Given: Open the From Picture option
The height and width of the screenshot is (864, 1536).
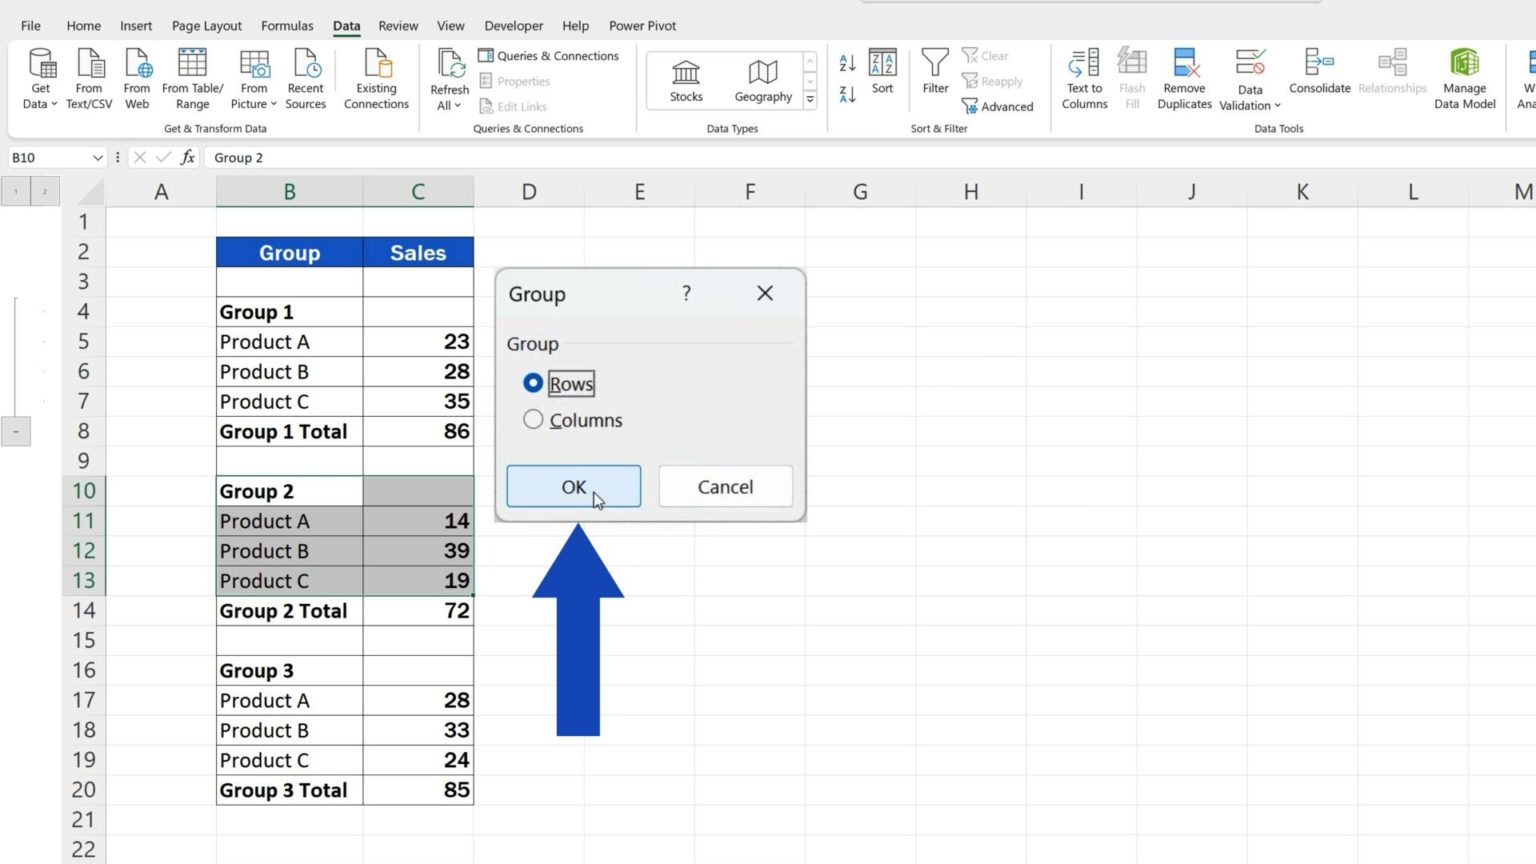Looking at the screenshot, I should coord(254,78).
